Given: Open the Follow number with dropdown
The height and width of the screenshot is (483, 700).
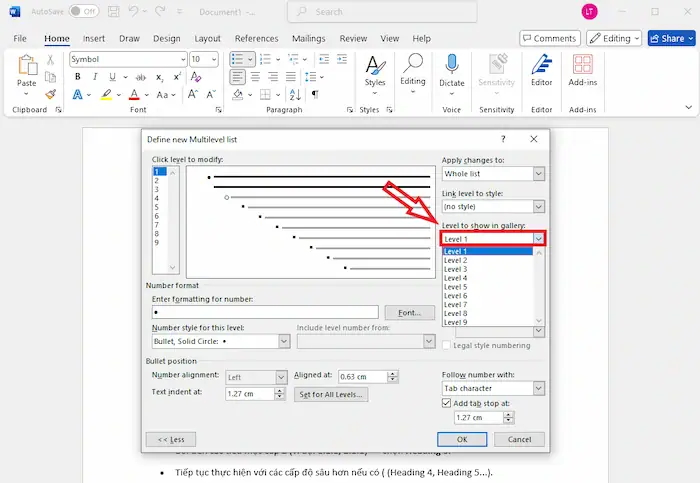Looking at the screenshot, I should pos(539,388).
